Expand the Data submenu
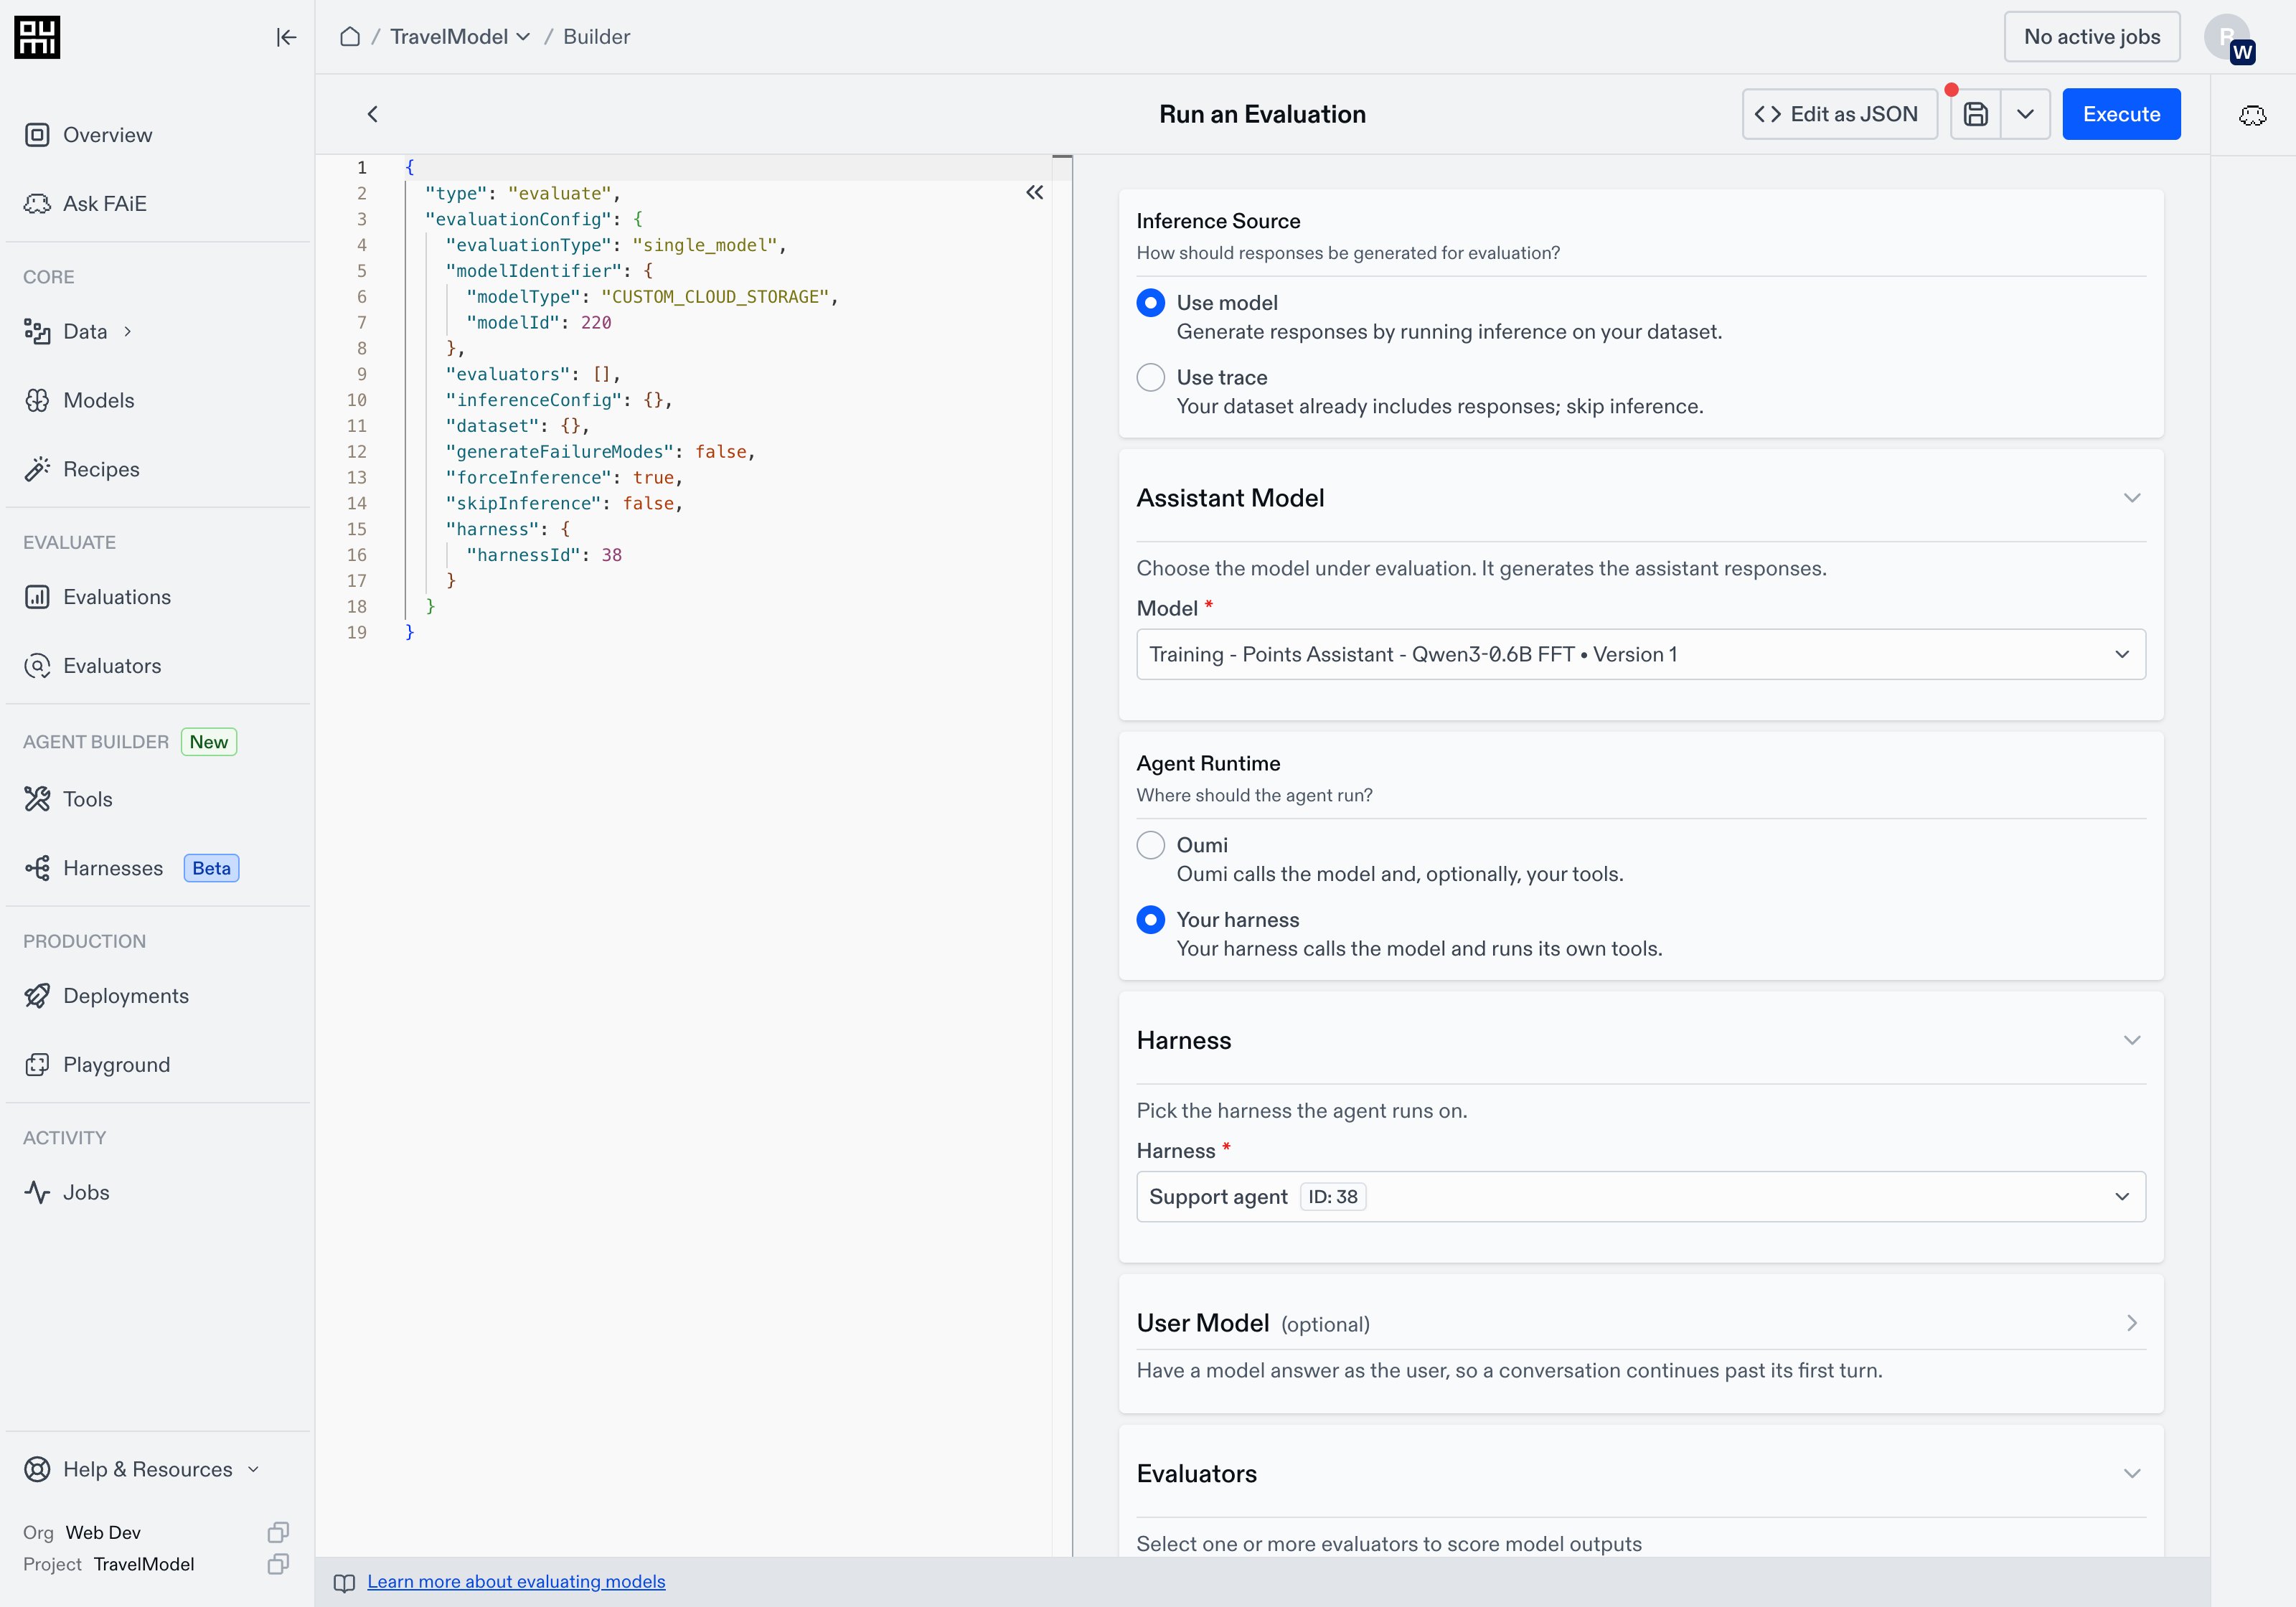Screen dimensions: 2296x1607 click(x=127, y=331)
